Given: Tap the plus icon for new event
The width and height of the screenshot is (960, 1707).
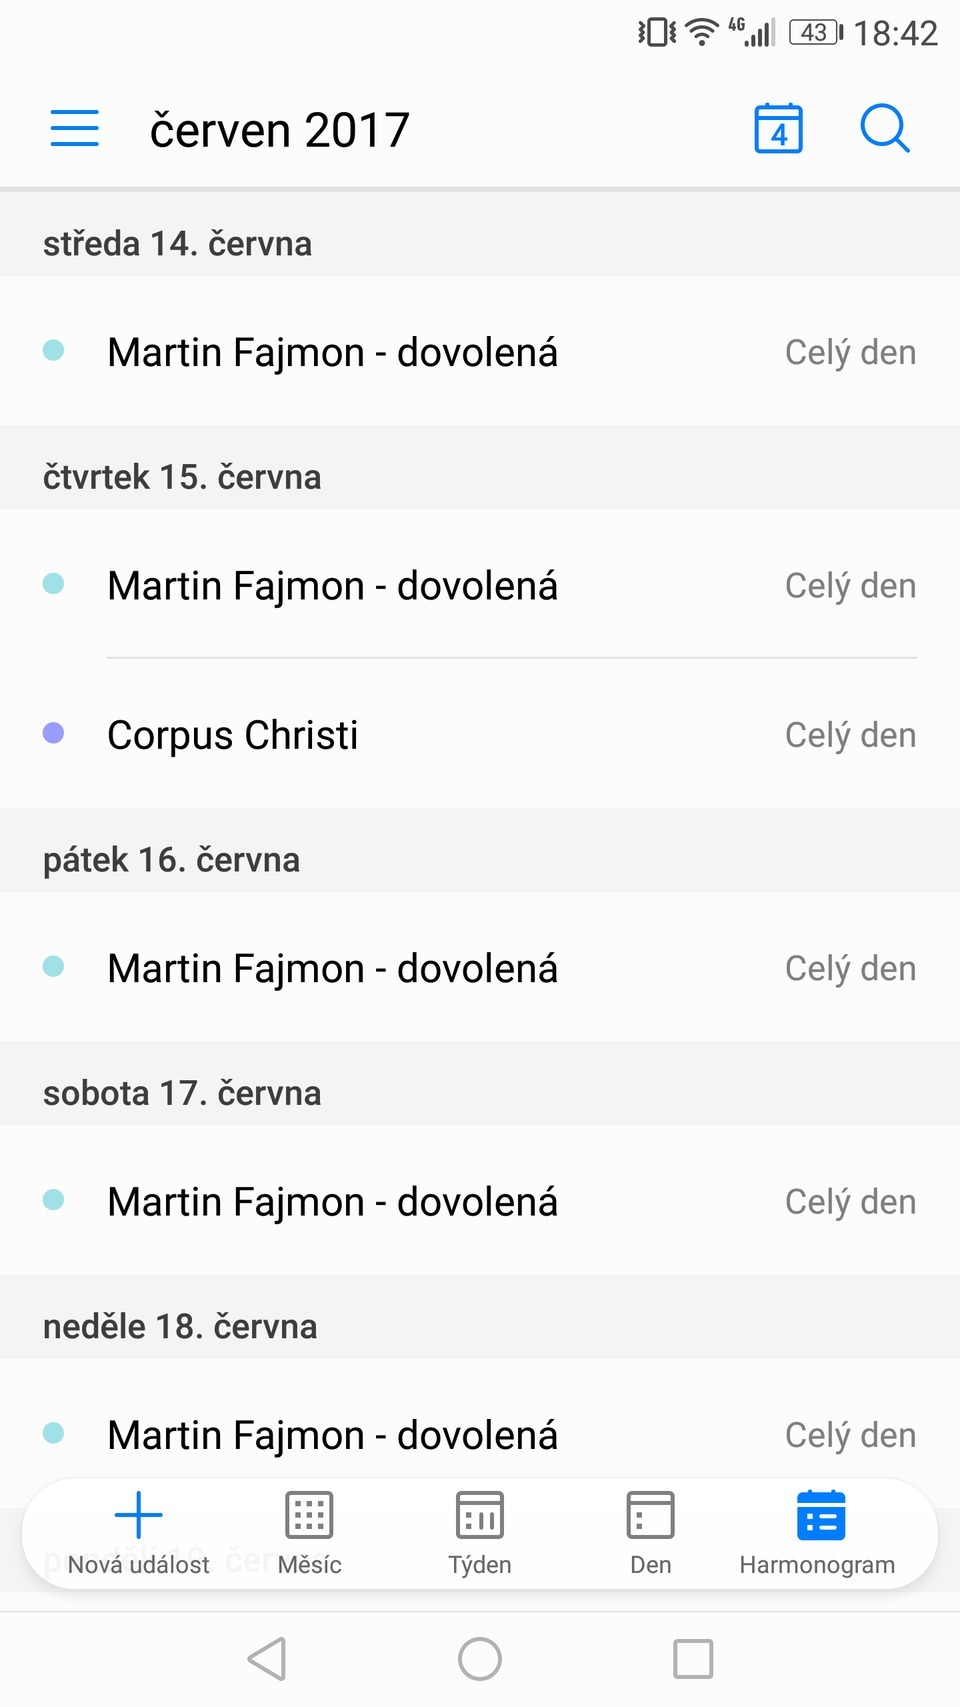Looking at the screenshot, I should [x=139, y=1515].
